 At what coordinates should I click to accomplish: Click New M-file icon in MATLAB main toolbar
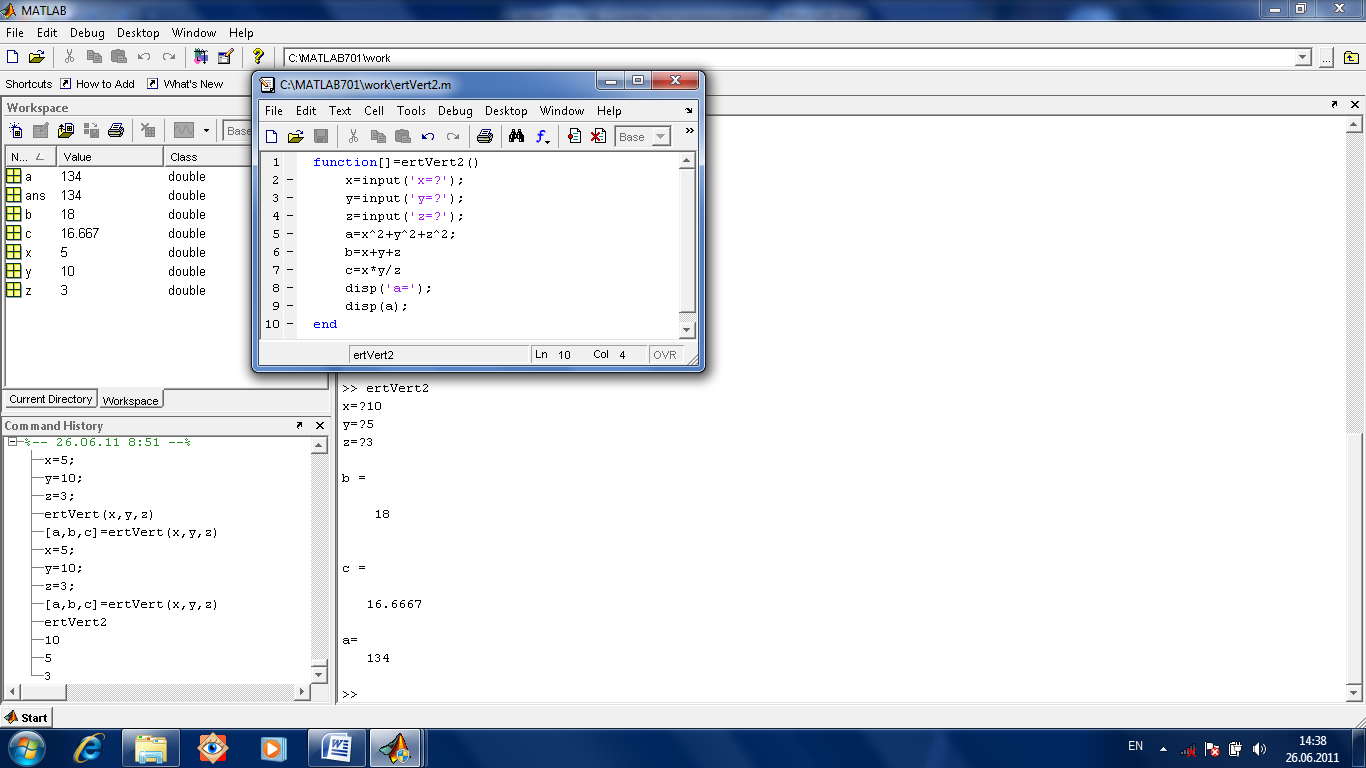pos(13,57)
